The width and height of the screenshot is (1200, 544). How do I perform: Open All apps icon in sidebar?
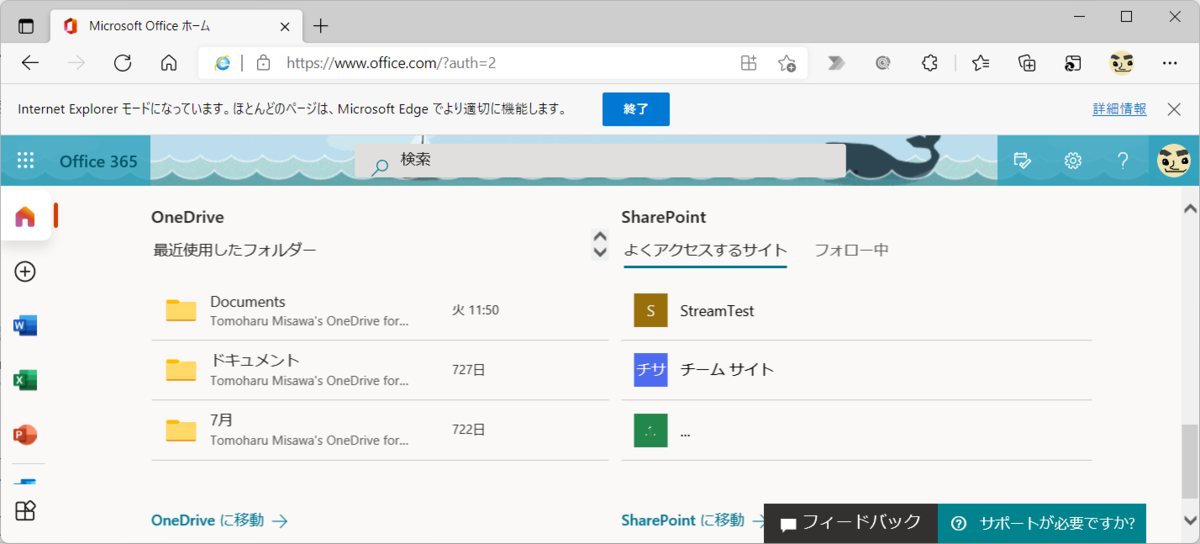pyautogui.click(x=25, y=510)
